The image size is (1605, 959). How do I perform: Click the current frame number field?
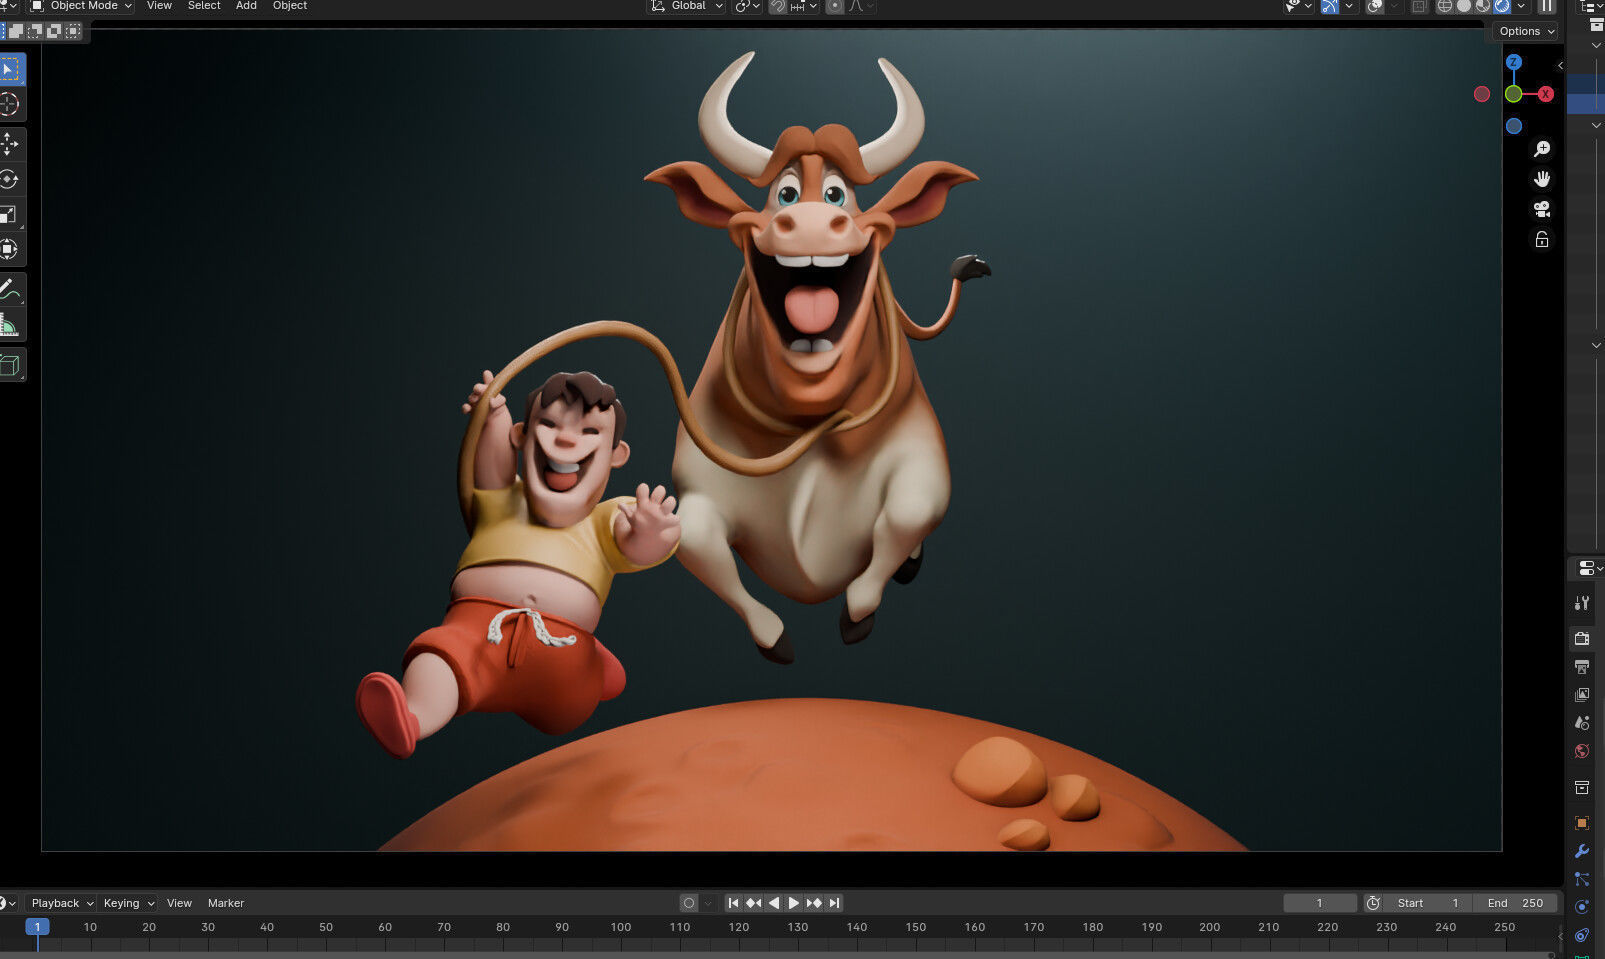click(x=1320, y=903)
